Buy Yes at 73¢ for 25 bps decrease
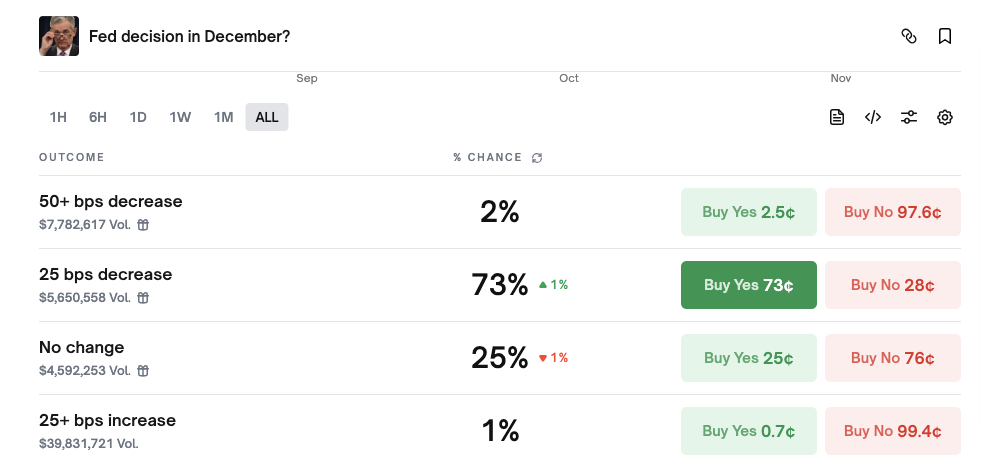Screen dimensions: 981x474 click(x=748, y=285)
